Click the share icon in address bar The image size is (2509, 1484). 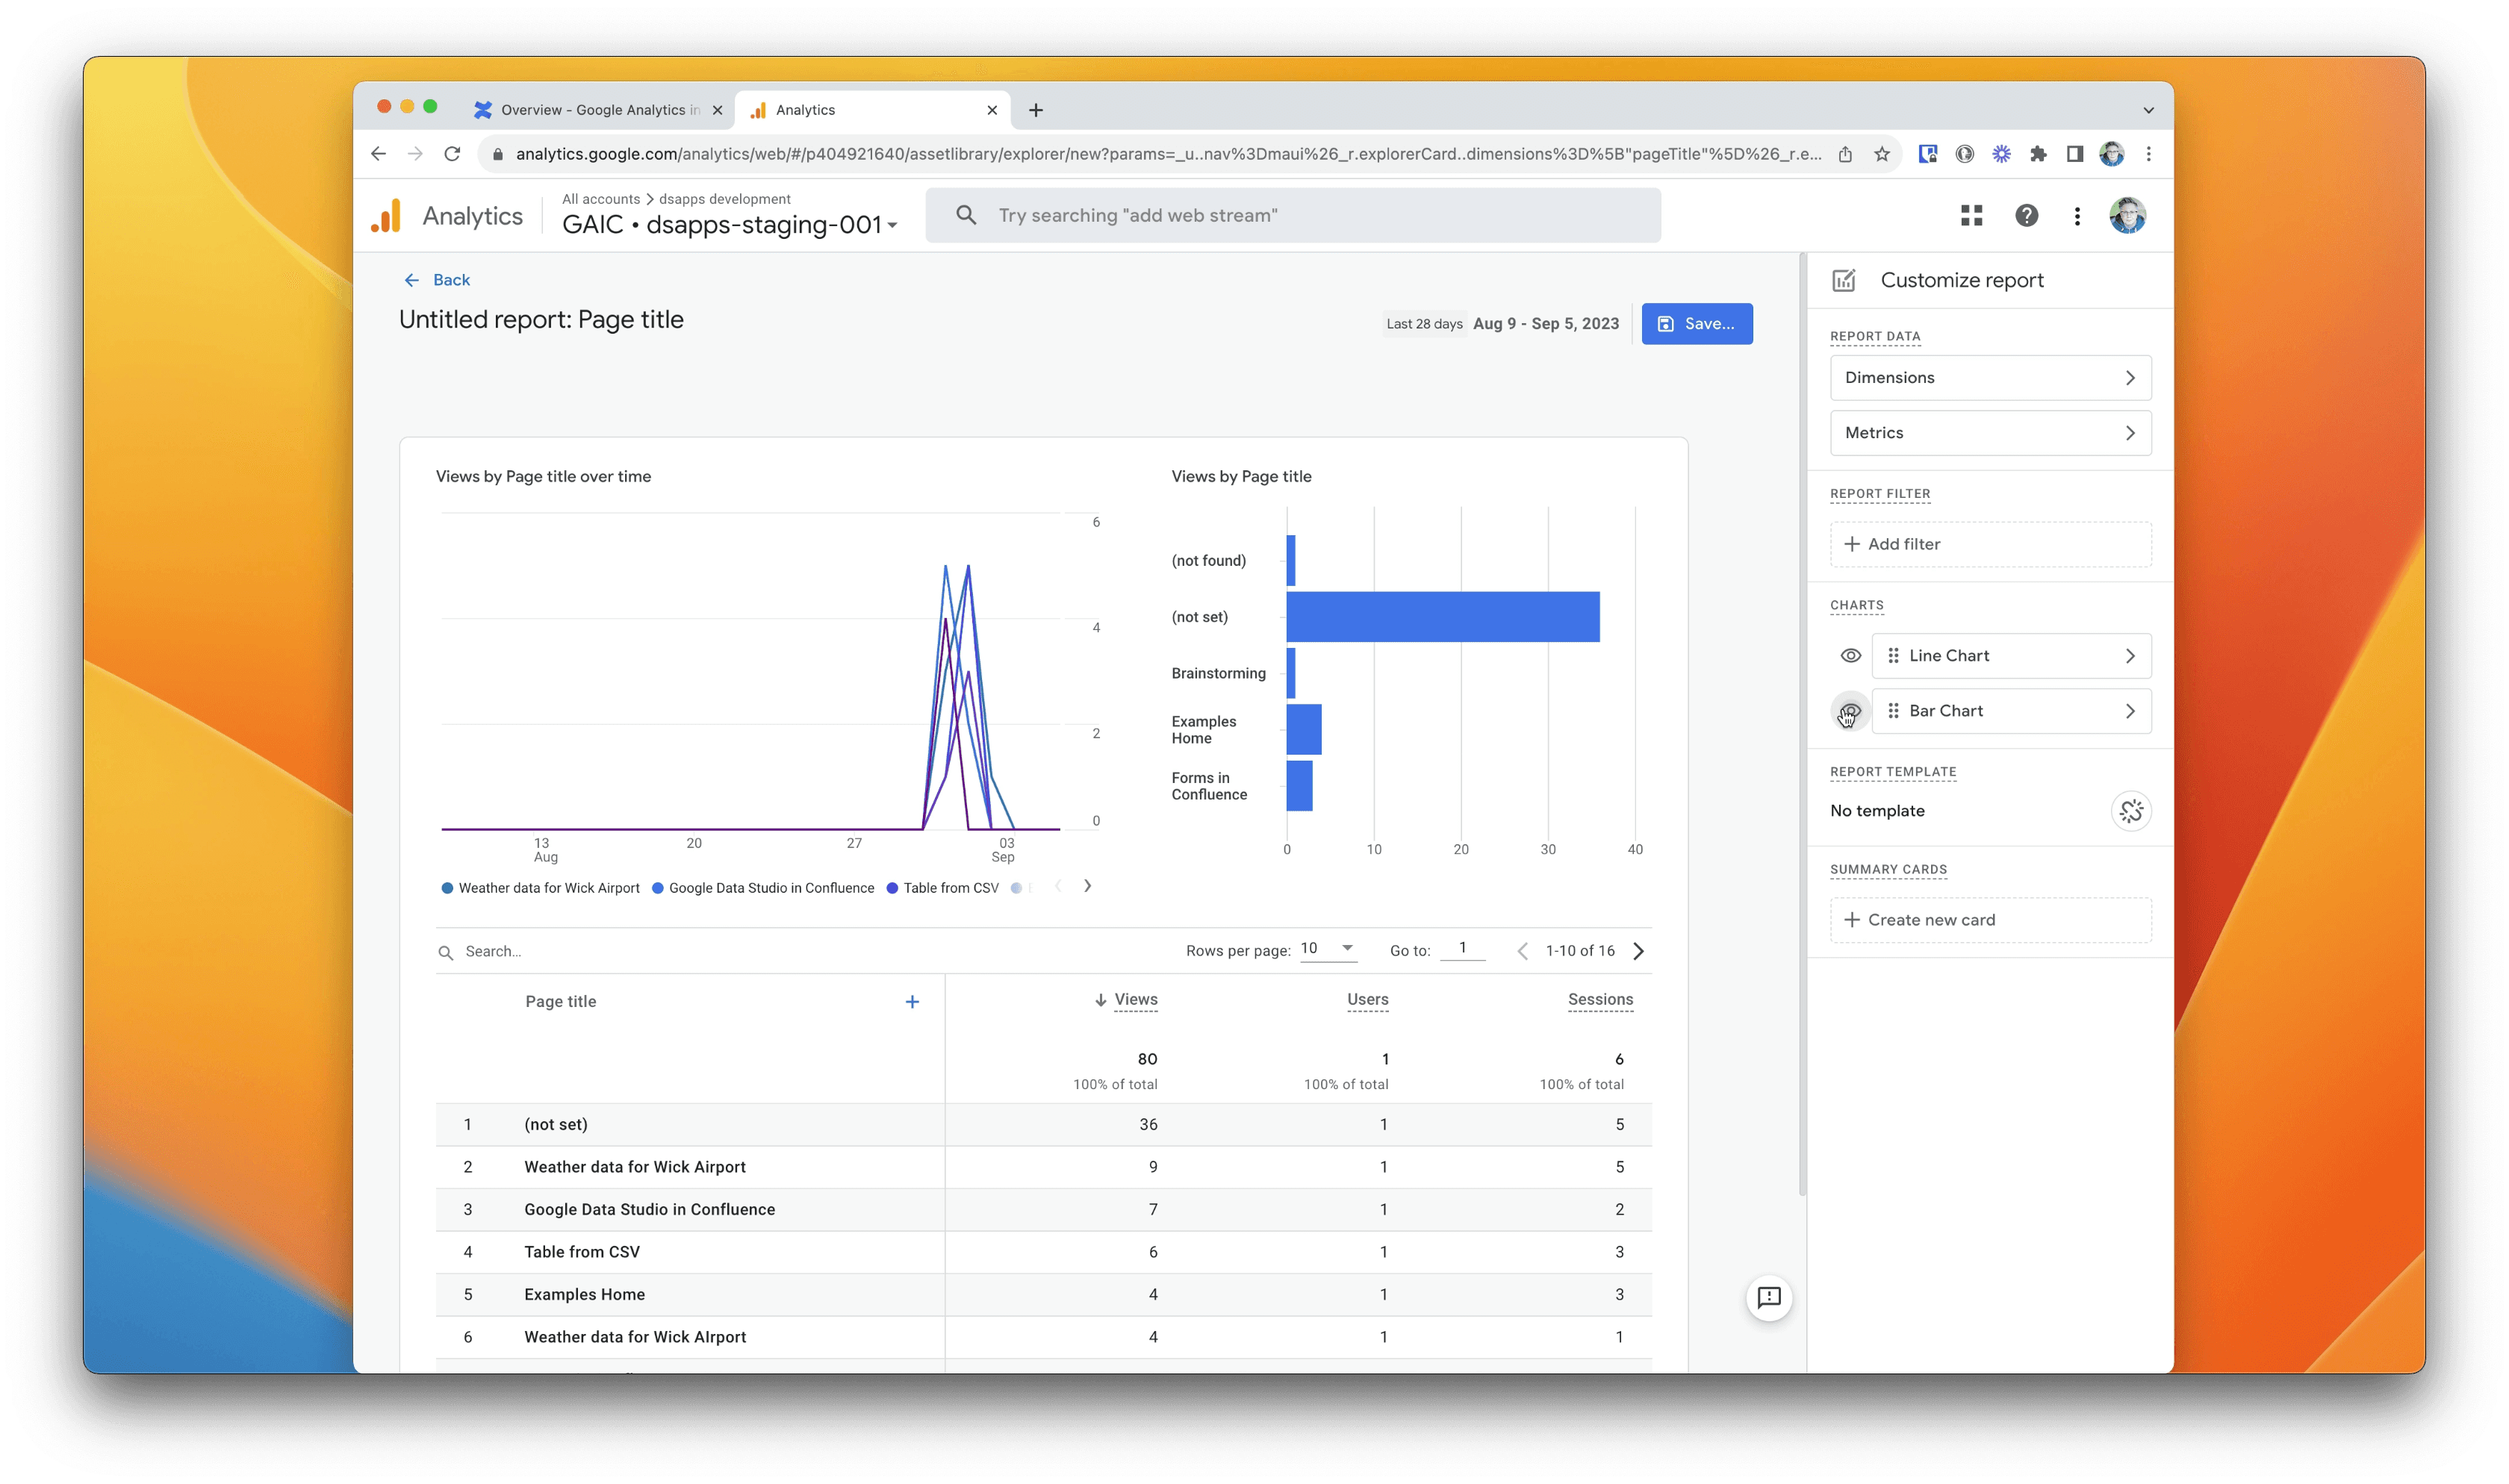(x=1844, y=154)
